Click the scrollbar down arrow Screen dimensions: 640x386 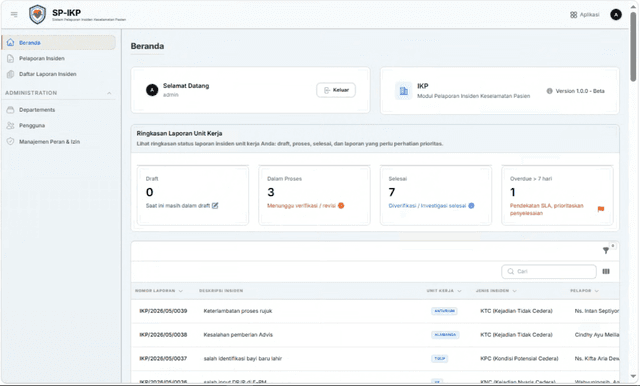coord(633,376)
